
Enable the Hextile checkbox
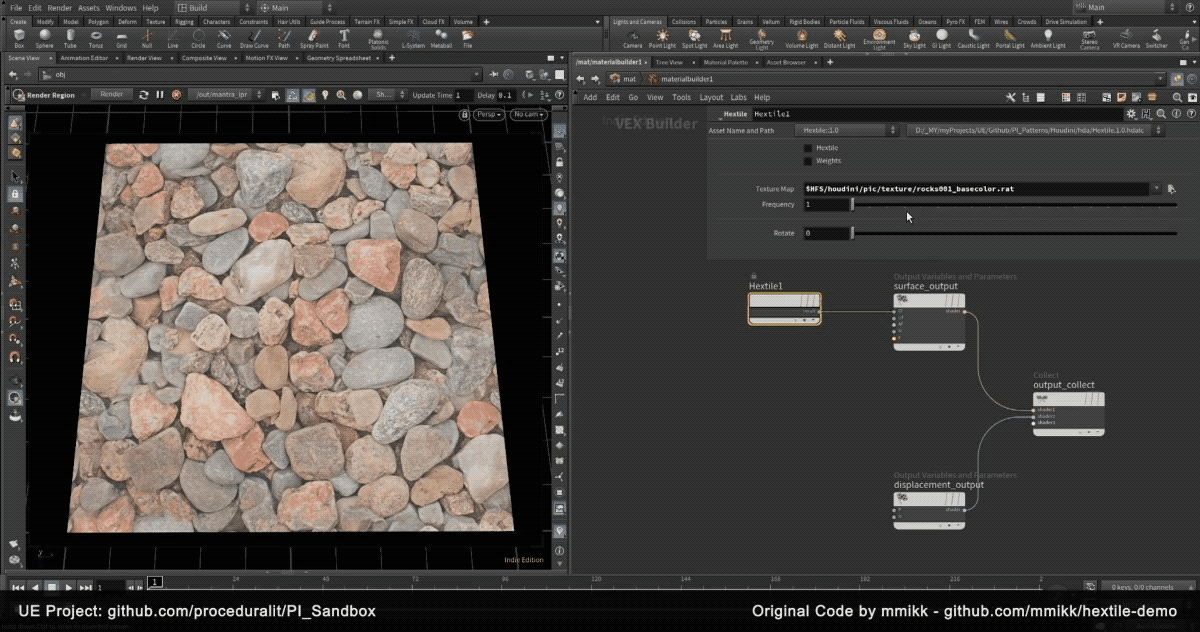[808, 148]
